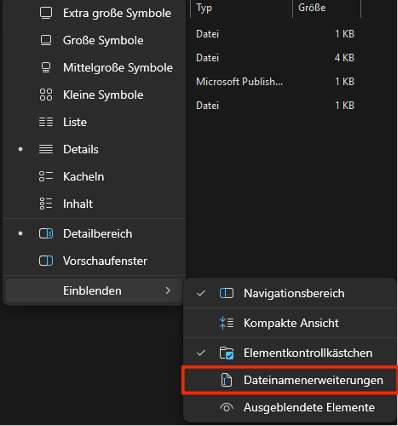Toggle the Vorschaufenster pane
The height and width of the screenshot is (426, 398).
click(x=94, y=261)
